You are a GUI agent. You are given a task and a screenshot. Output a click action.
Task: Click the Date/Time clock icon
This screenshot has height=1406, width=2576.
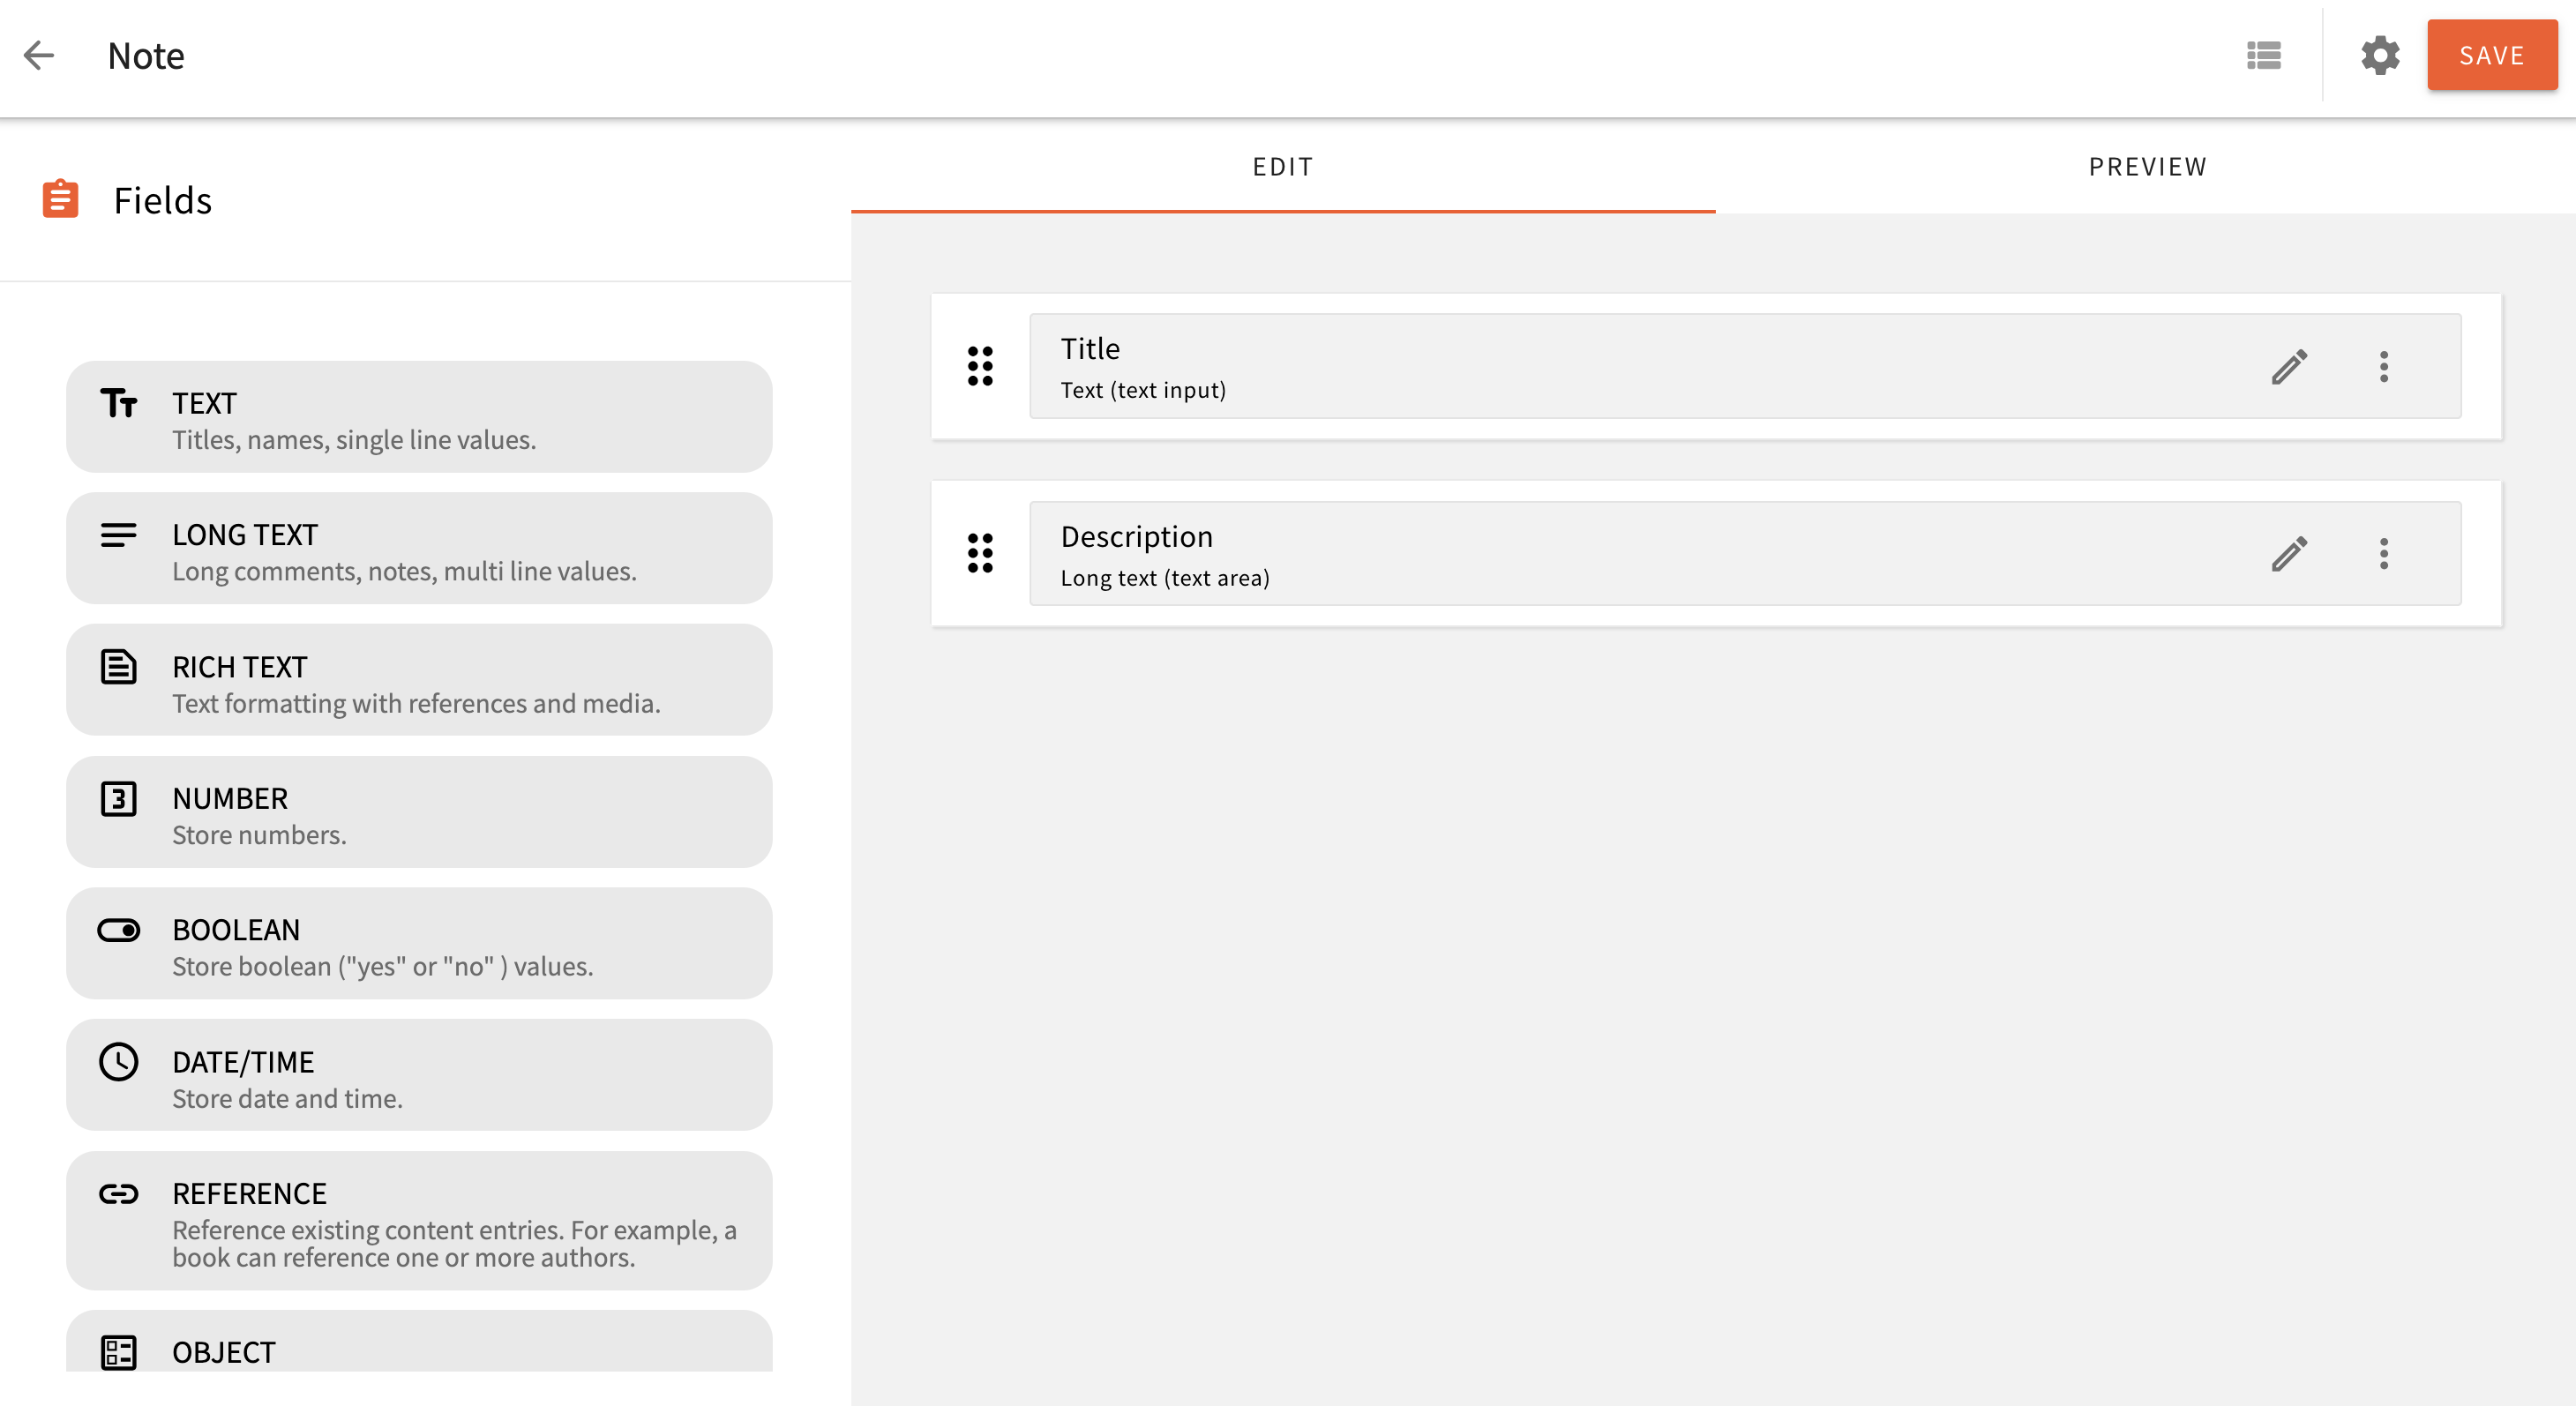118,1061
